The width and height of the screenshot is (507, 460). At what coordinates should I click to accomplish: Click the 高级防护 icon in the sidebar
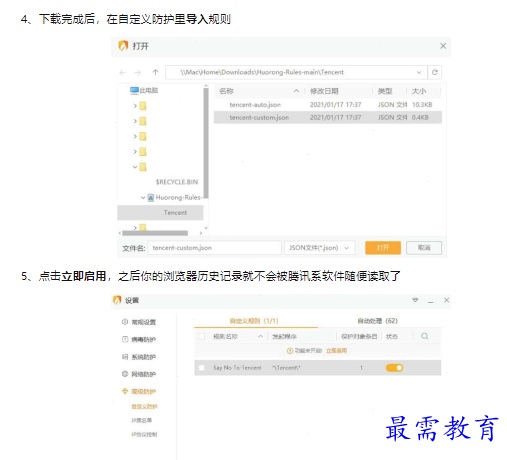(125, 391)
